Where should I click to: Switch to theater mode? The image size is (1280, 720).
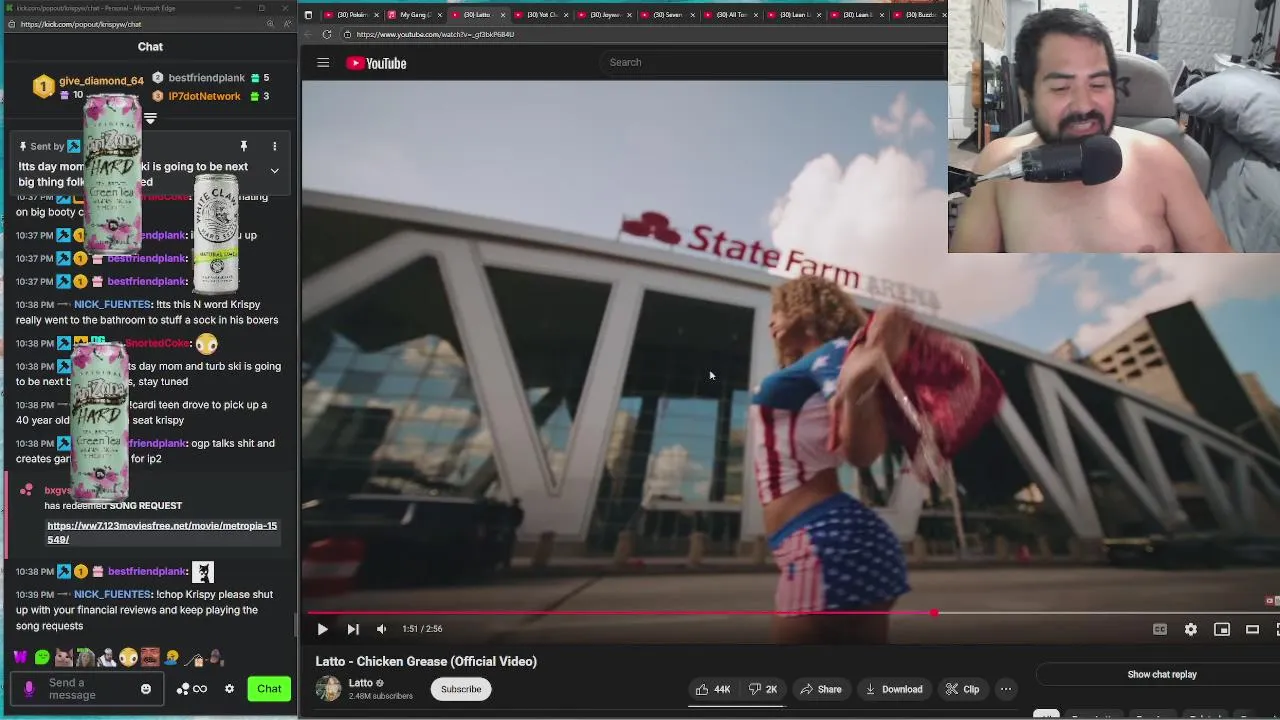[1252, 629]
